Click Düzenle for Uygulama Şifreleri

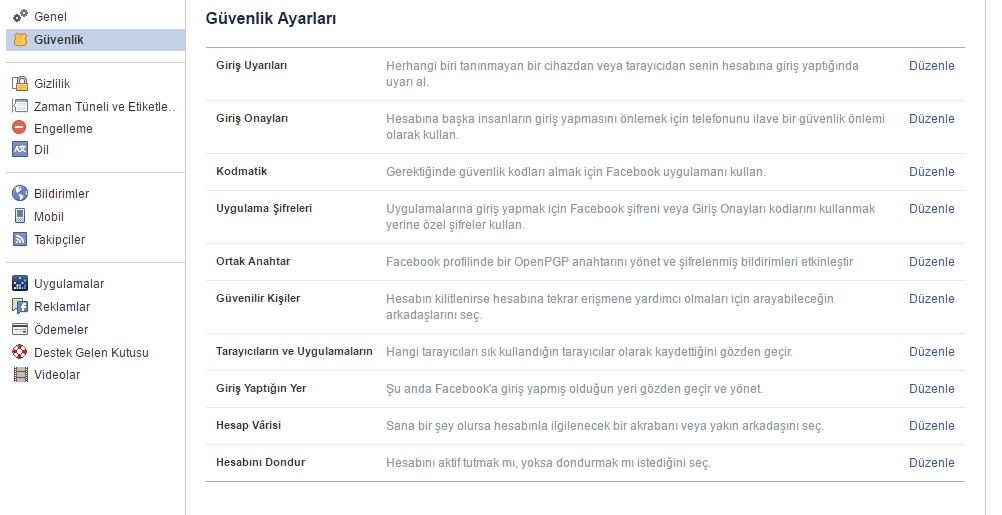(x=932, y=209)
